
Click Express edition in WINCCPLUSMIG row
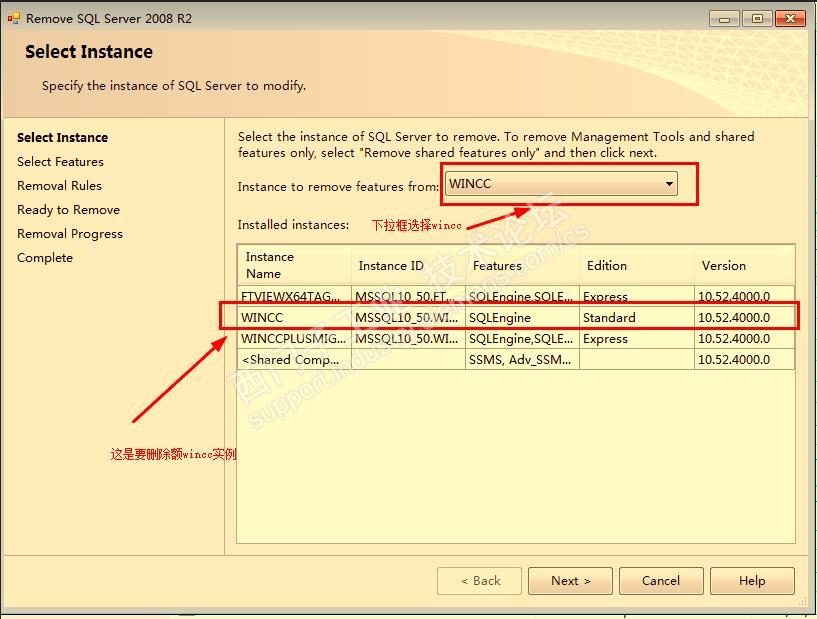click(637, 339)
